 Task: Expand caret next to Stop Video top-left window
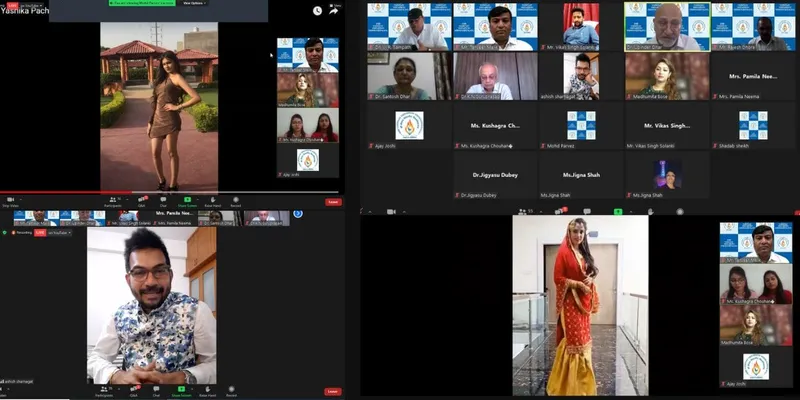point(21,199)
